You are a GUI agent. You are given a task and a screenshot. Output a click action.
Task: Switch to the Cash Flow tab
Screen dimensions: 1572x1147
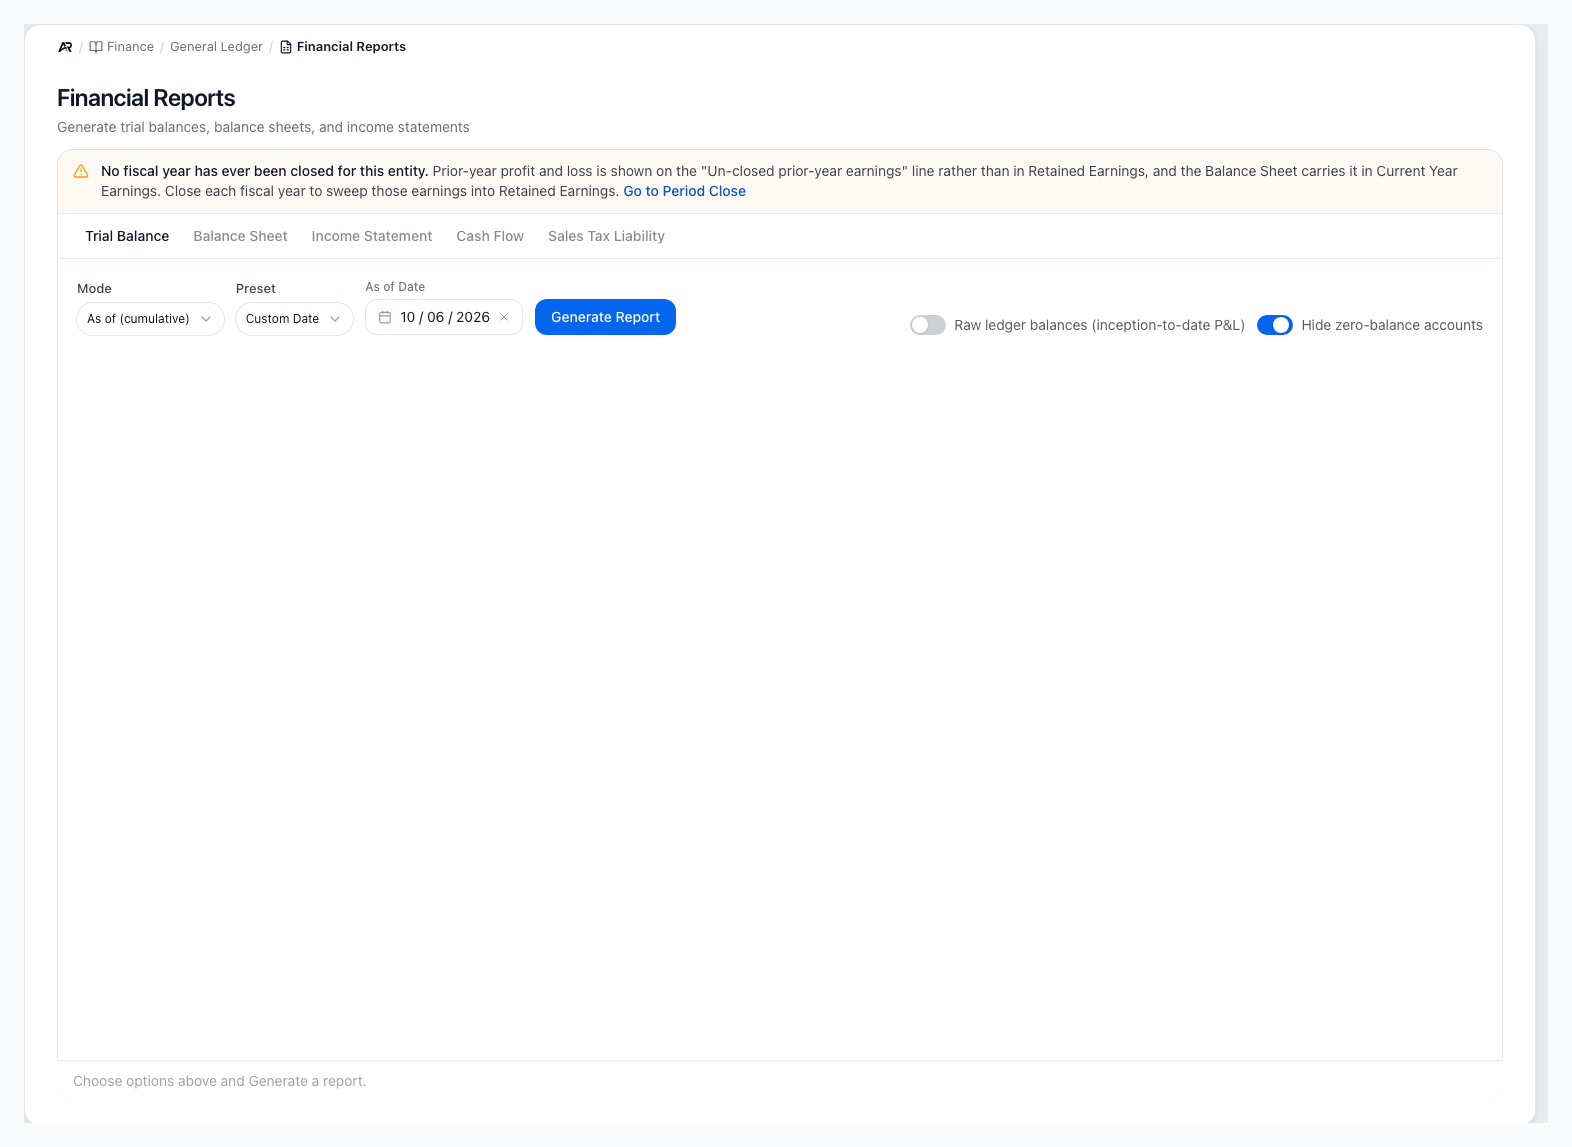[490, 236]
